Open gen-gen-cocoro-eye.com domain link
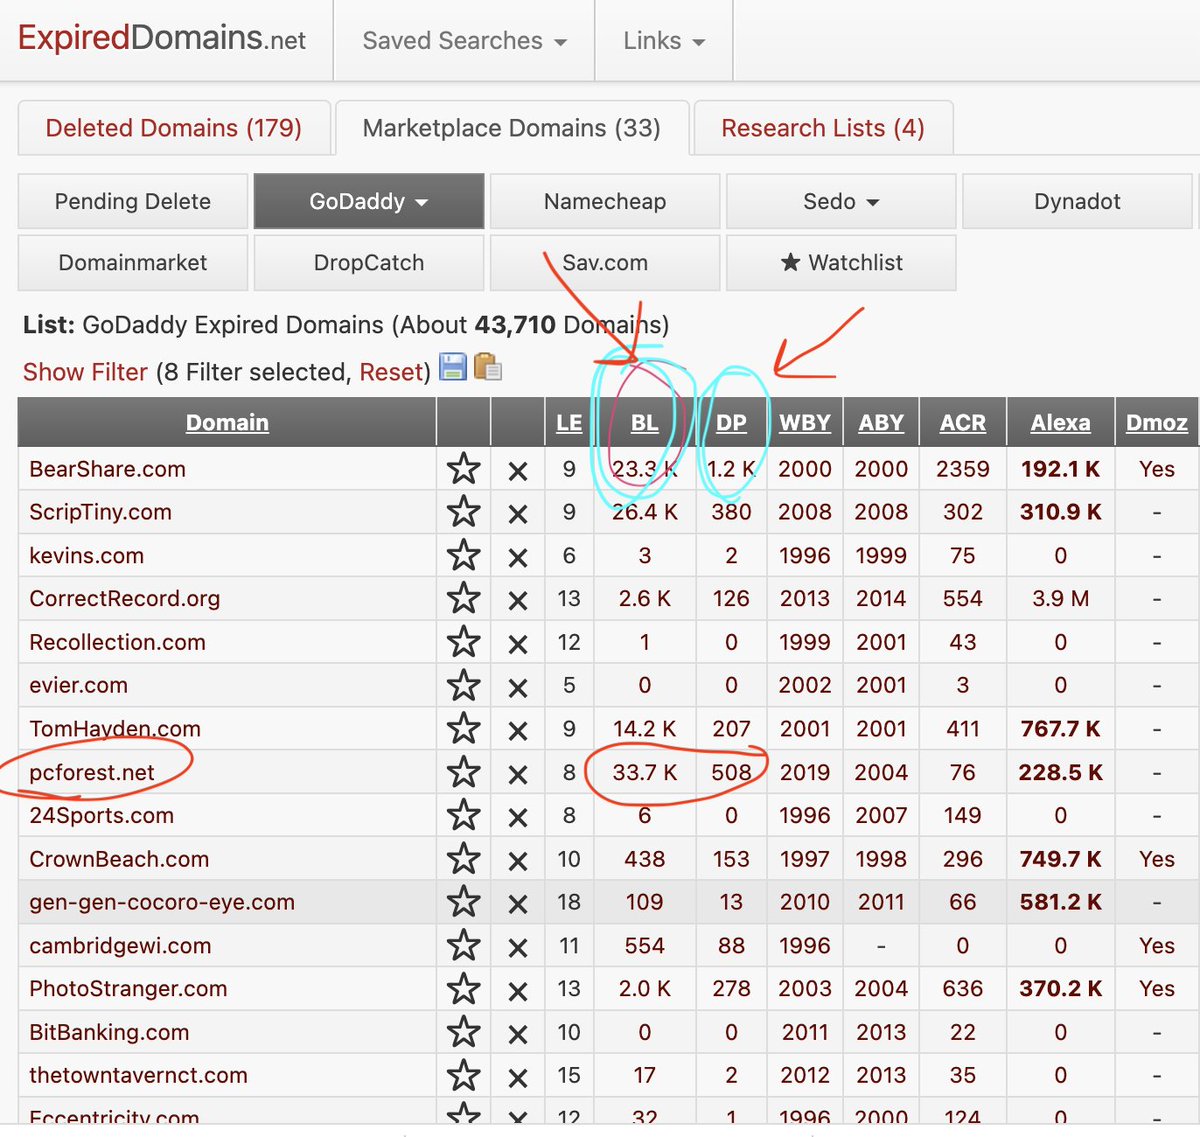 pyautogui.click(x=162, y=902)
